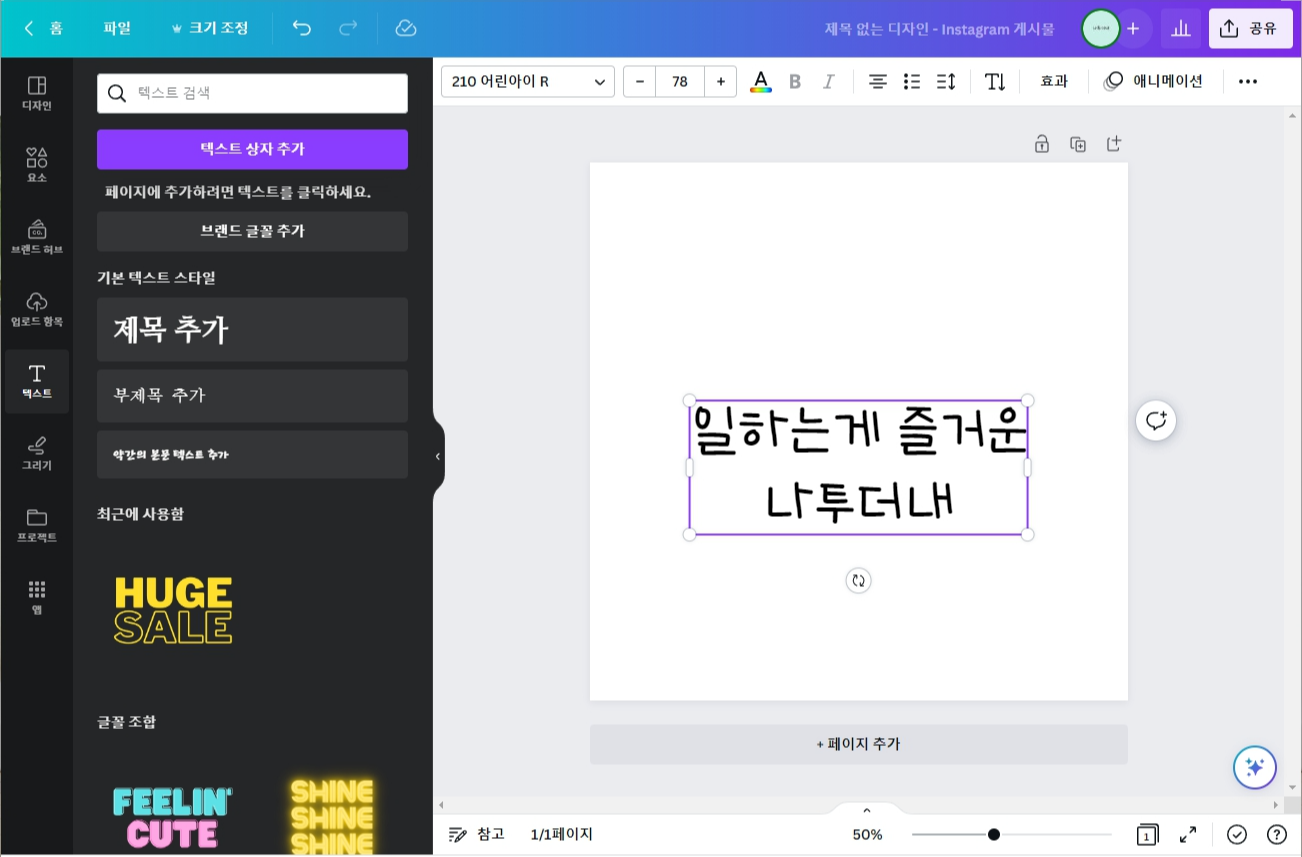This screenshot has width=1302, height=857.
Task: Lock the page with padlock icon
Action: tap(1042, 144)
